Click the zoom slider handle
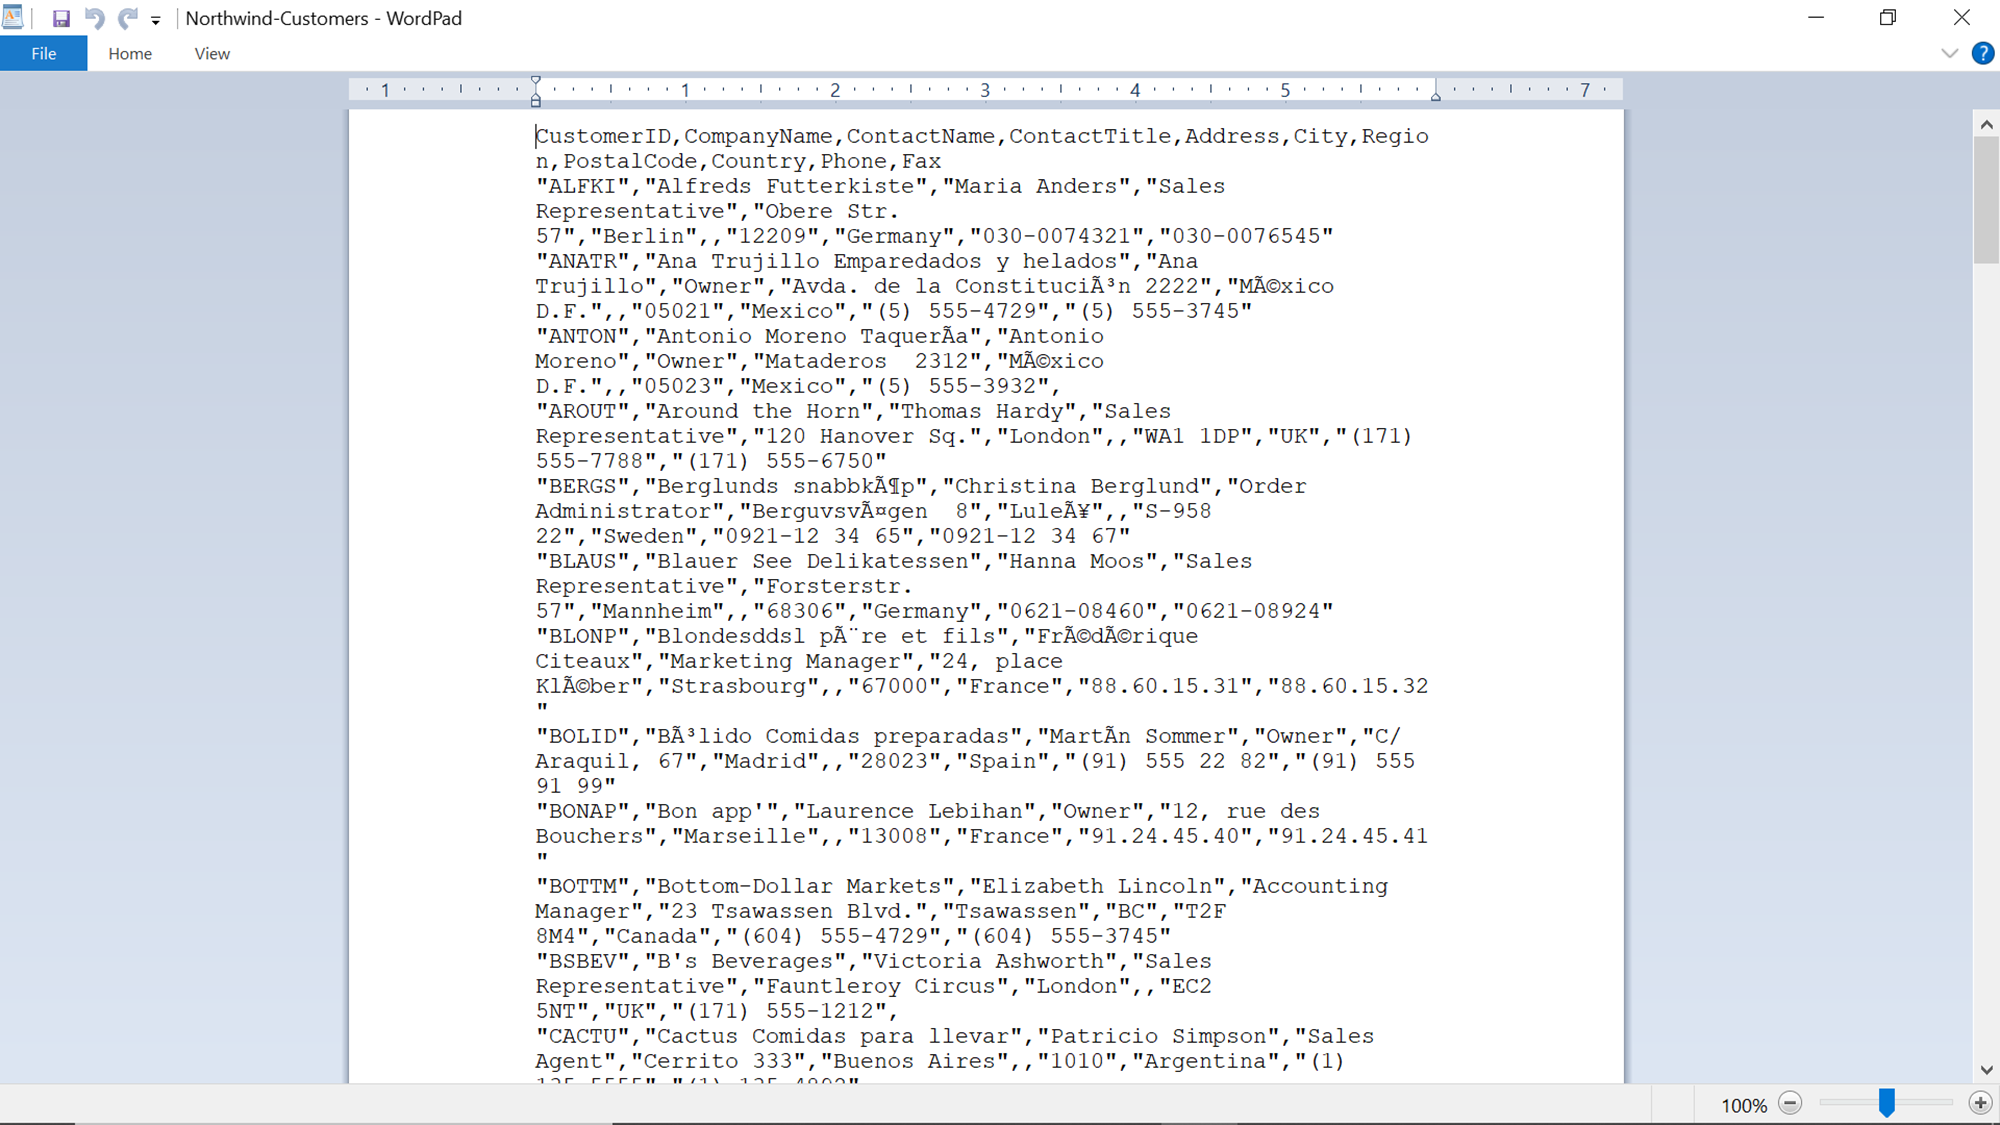This screenshot has height=1125, width=2000. pos(1886,1103)
